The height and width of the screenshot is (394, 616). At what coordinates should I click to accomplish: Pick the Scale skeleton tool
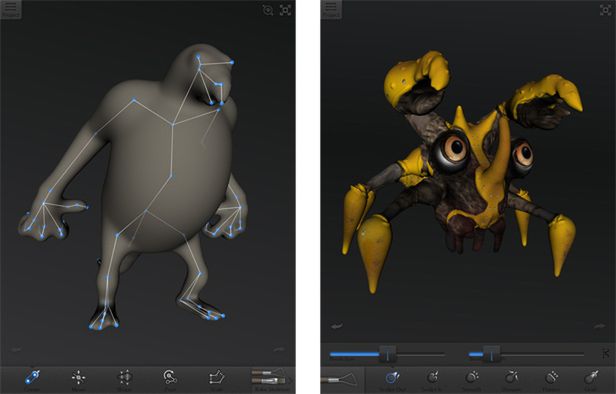click(216, 379)
